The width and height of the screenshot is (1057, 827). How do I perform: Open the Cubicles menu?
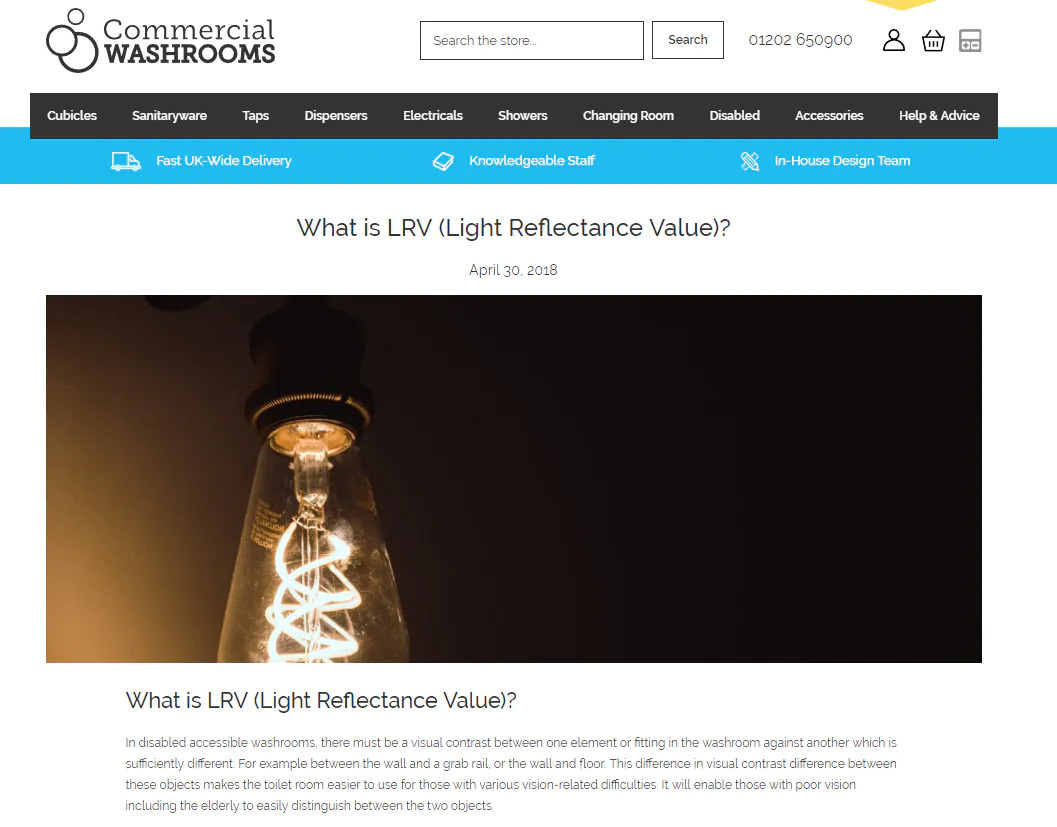[x=72, y=116]
